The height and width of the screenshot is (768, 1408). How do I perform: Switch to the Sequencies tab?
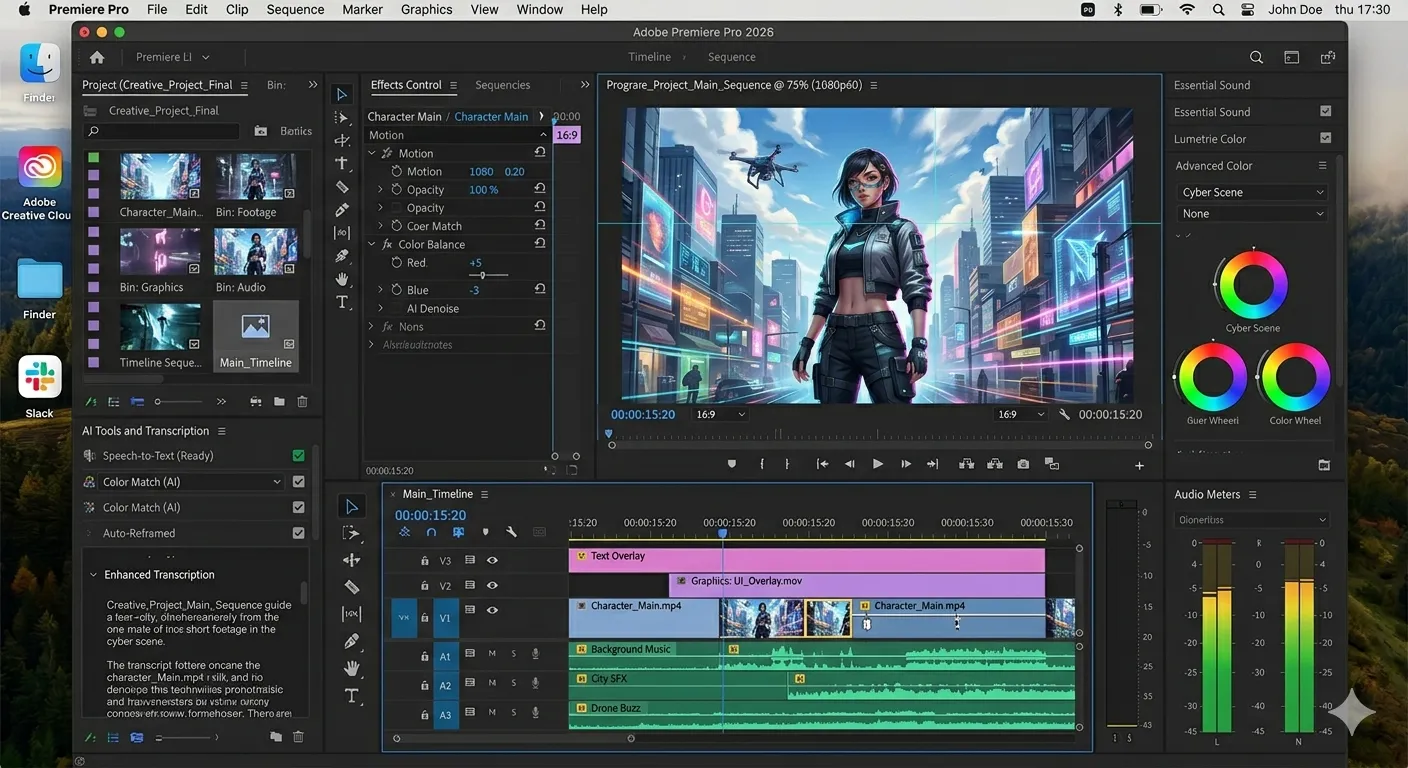(x=502, y=85)
